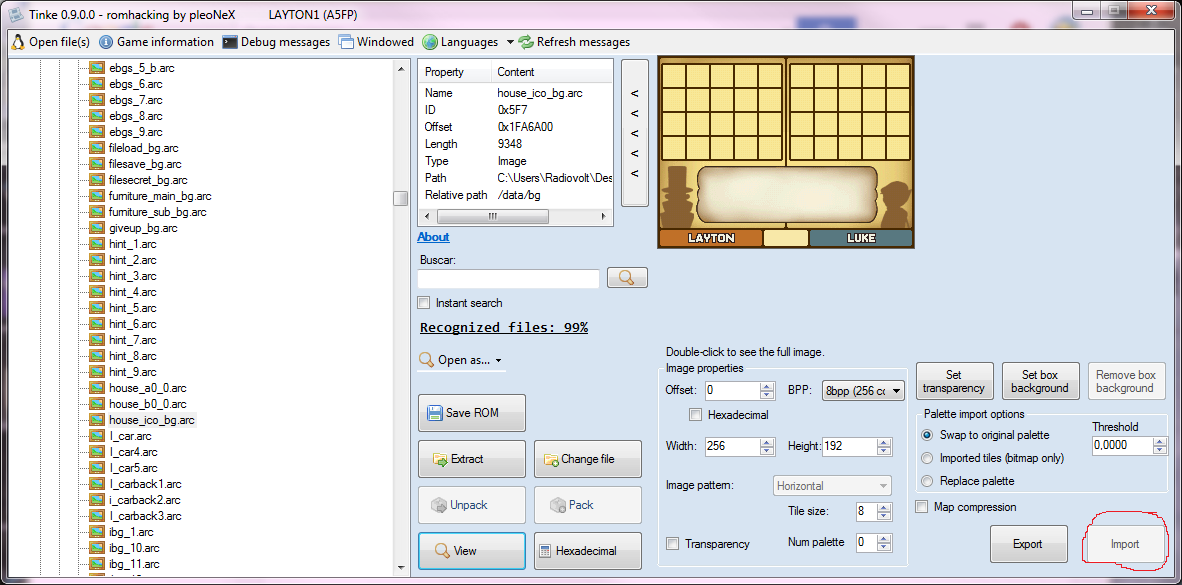Click the image icon of house_ico_bg.arc
This screenshot has width=1182, height=585.
pyautogui.click(x=96, y=420)
